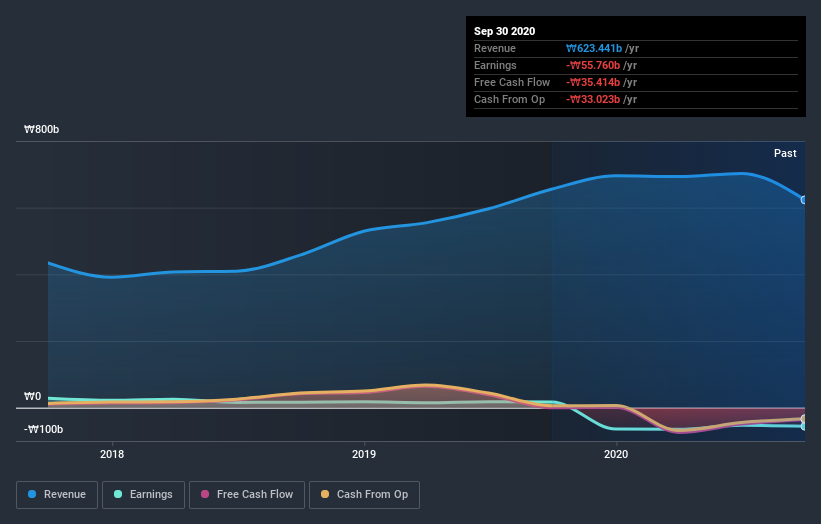Toggle the Revenue legend button

pos(57,495)
